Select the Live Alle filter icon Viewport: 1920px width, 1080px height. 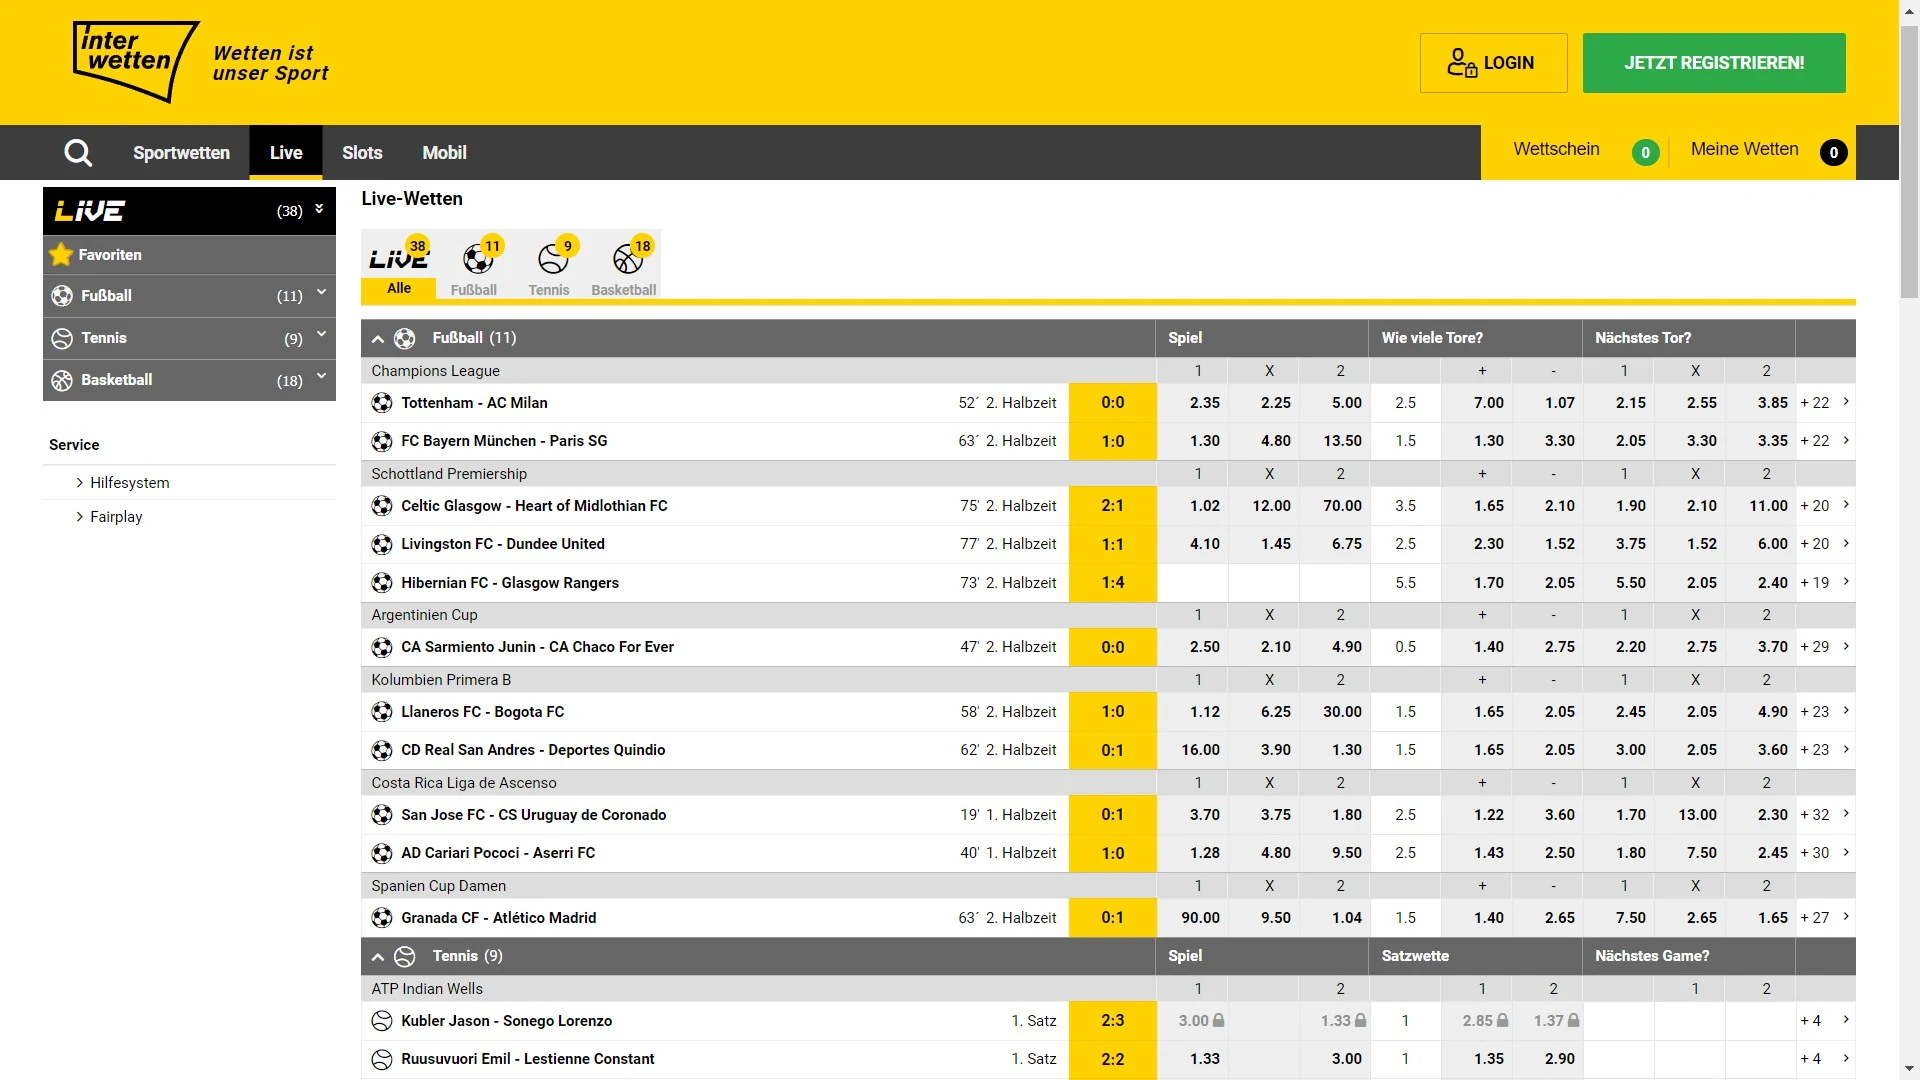399,265
